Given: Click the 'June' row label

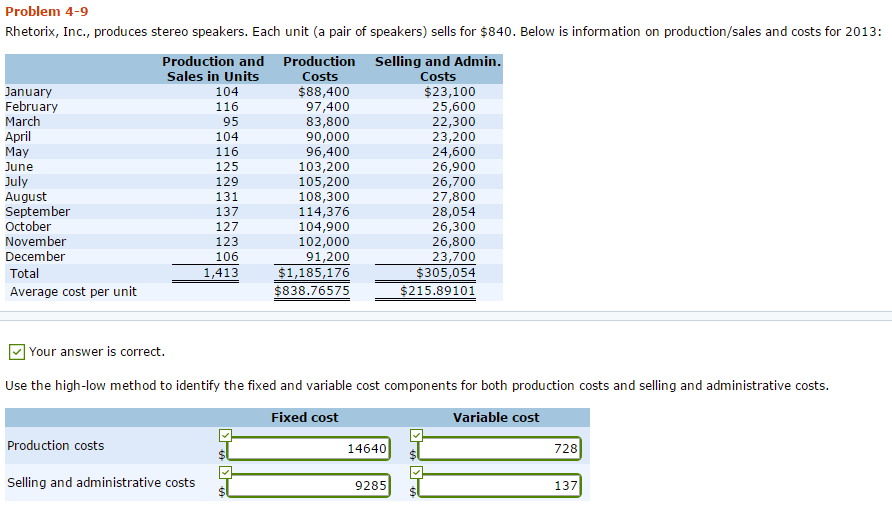Looking at the screenshot, I should 19,167.
